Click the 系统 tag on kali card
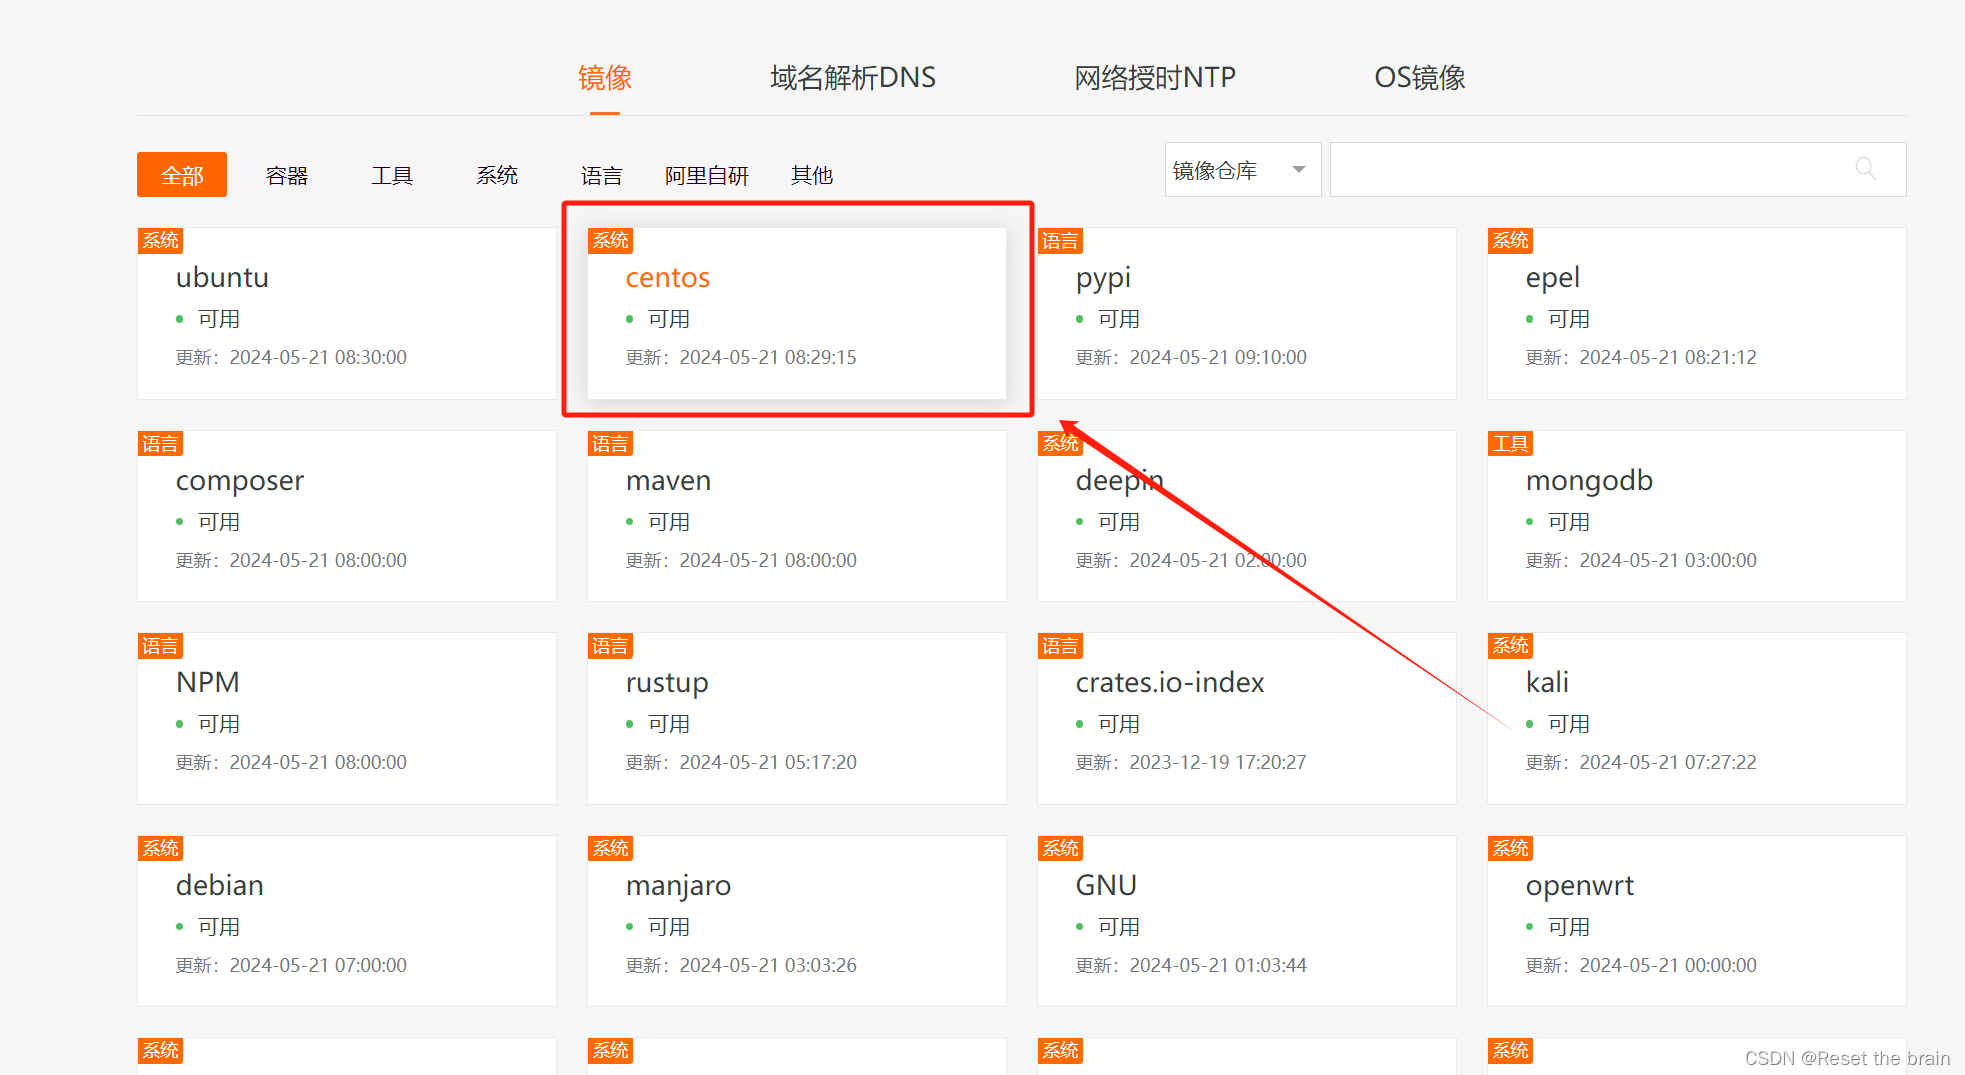The image size is (1965, 1075). [x=1510, y=645]
